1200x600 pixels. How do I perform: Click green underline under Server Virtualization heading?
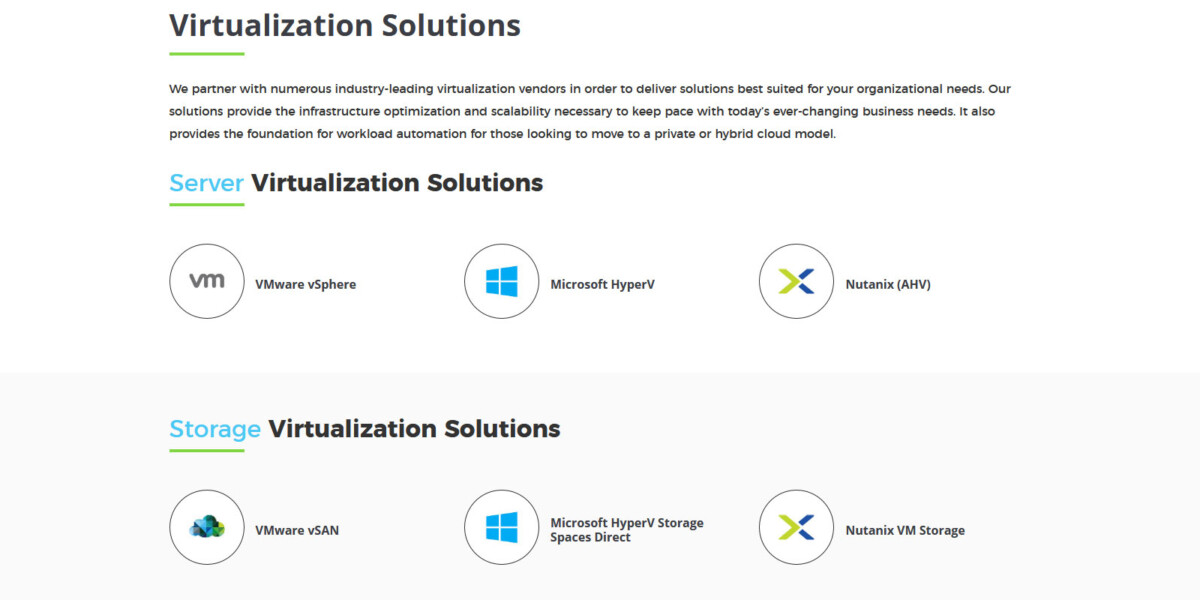pyautogui.click(x=207, y=205)
